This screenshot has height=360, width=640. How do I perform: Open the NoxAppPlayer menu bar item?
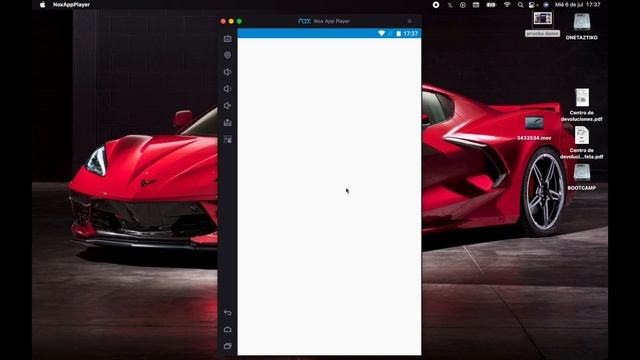pos(71,4)
